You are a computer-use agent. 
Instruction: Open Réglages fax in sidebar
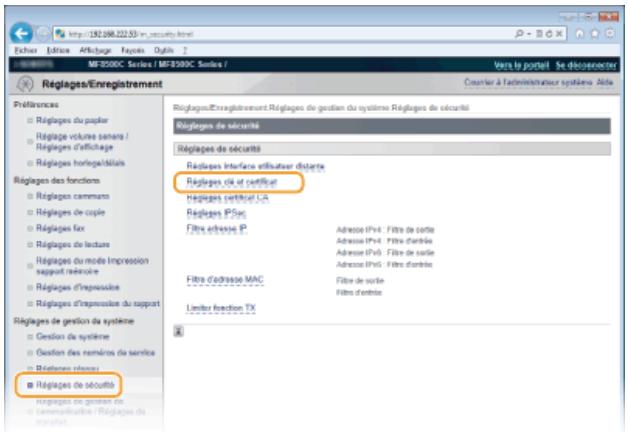pos(60,228)
